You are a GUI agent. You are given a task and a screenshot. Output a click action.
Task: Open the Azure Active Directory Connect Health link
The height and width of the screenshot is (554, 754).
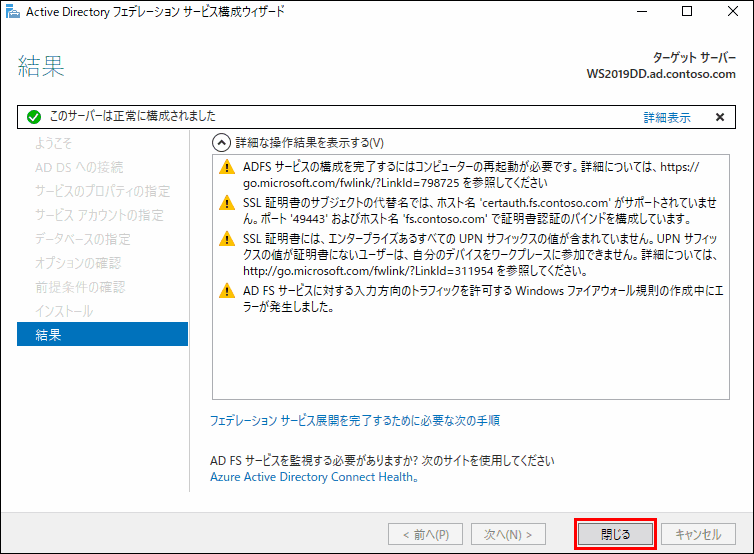(x=314, y=477)
